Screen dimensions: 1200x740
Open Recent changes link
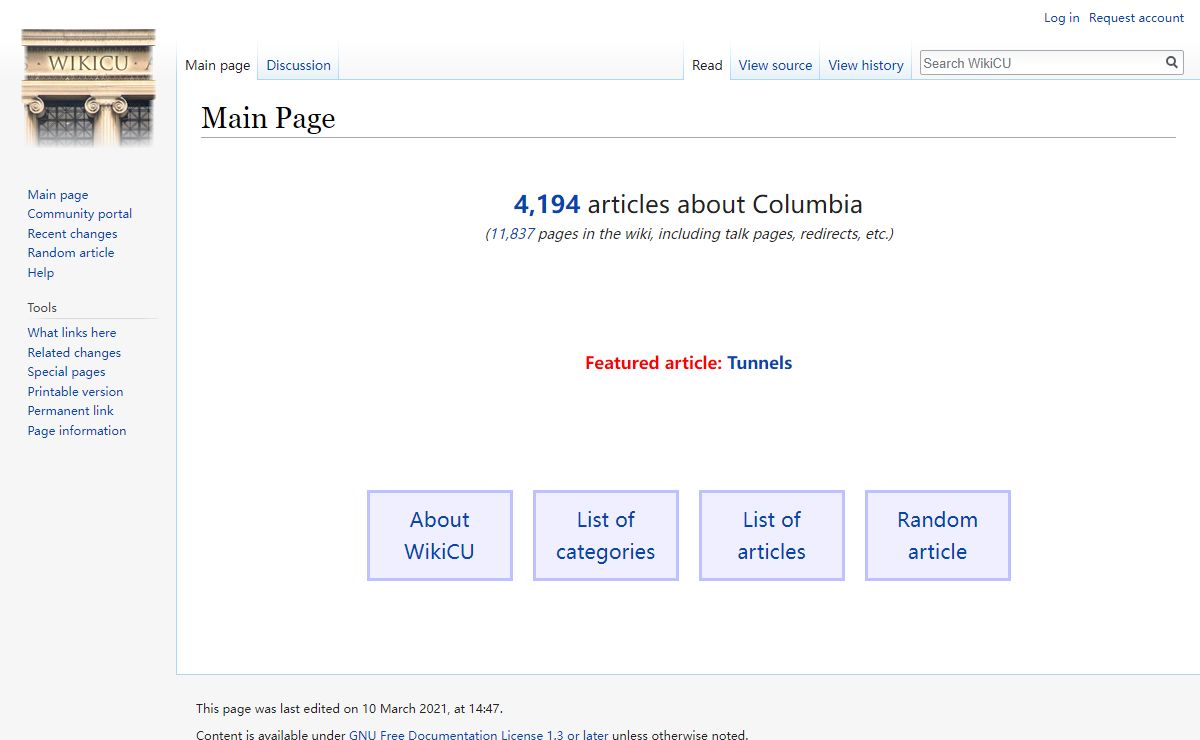tap(72, 233)
